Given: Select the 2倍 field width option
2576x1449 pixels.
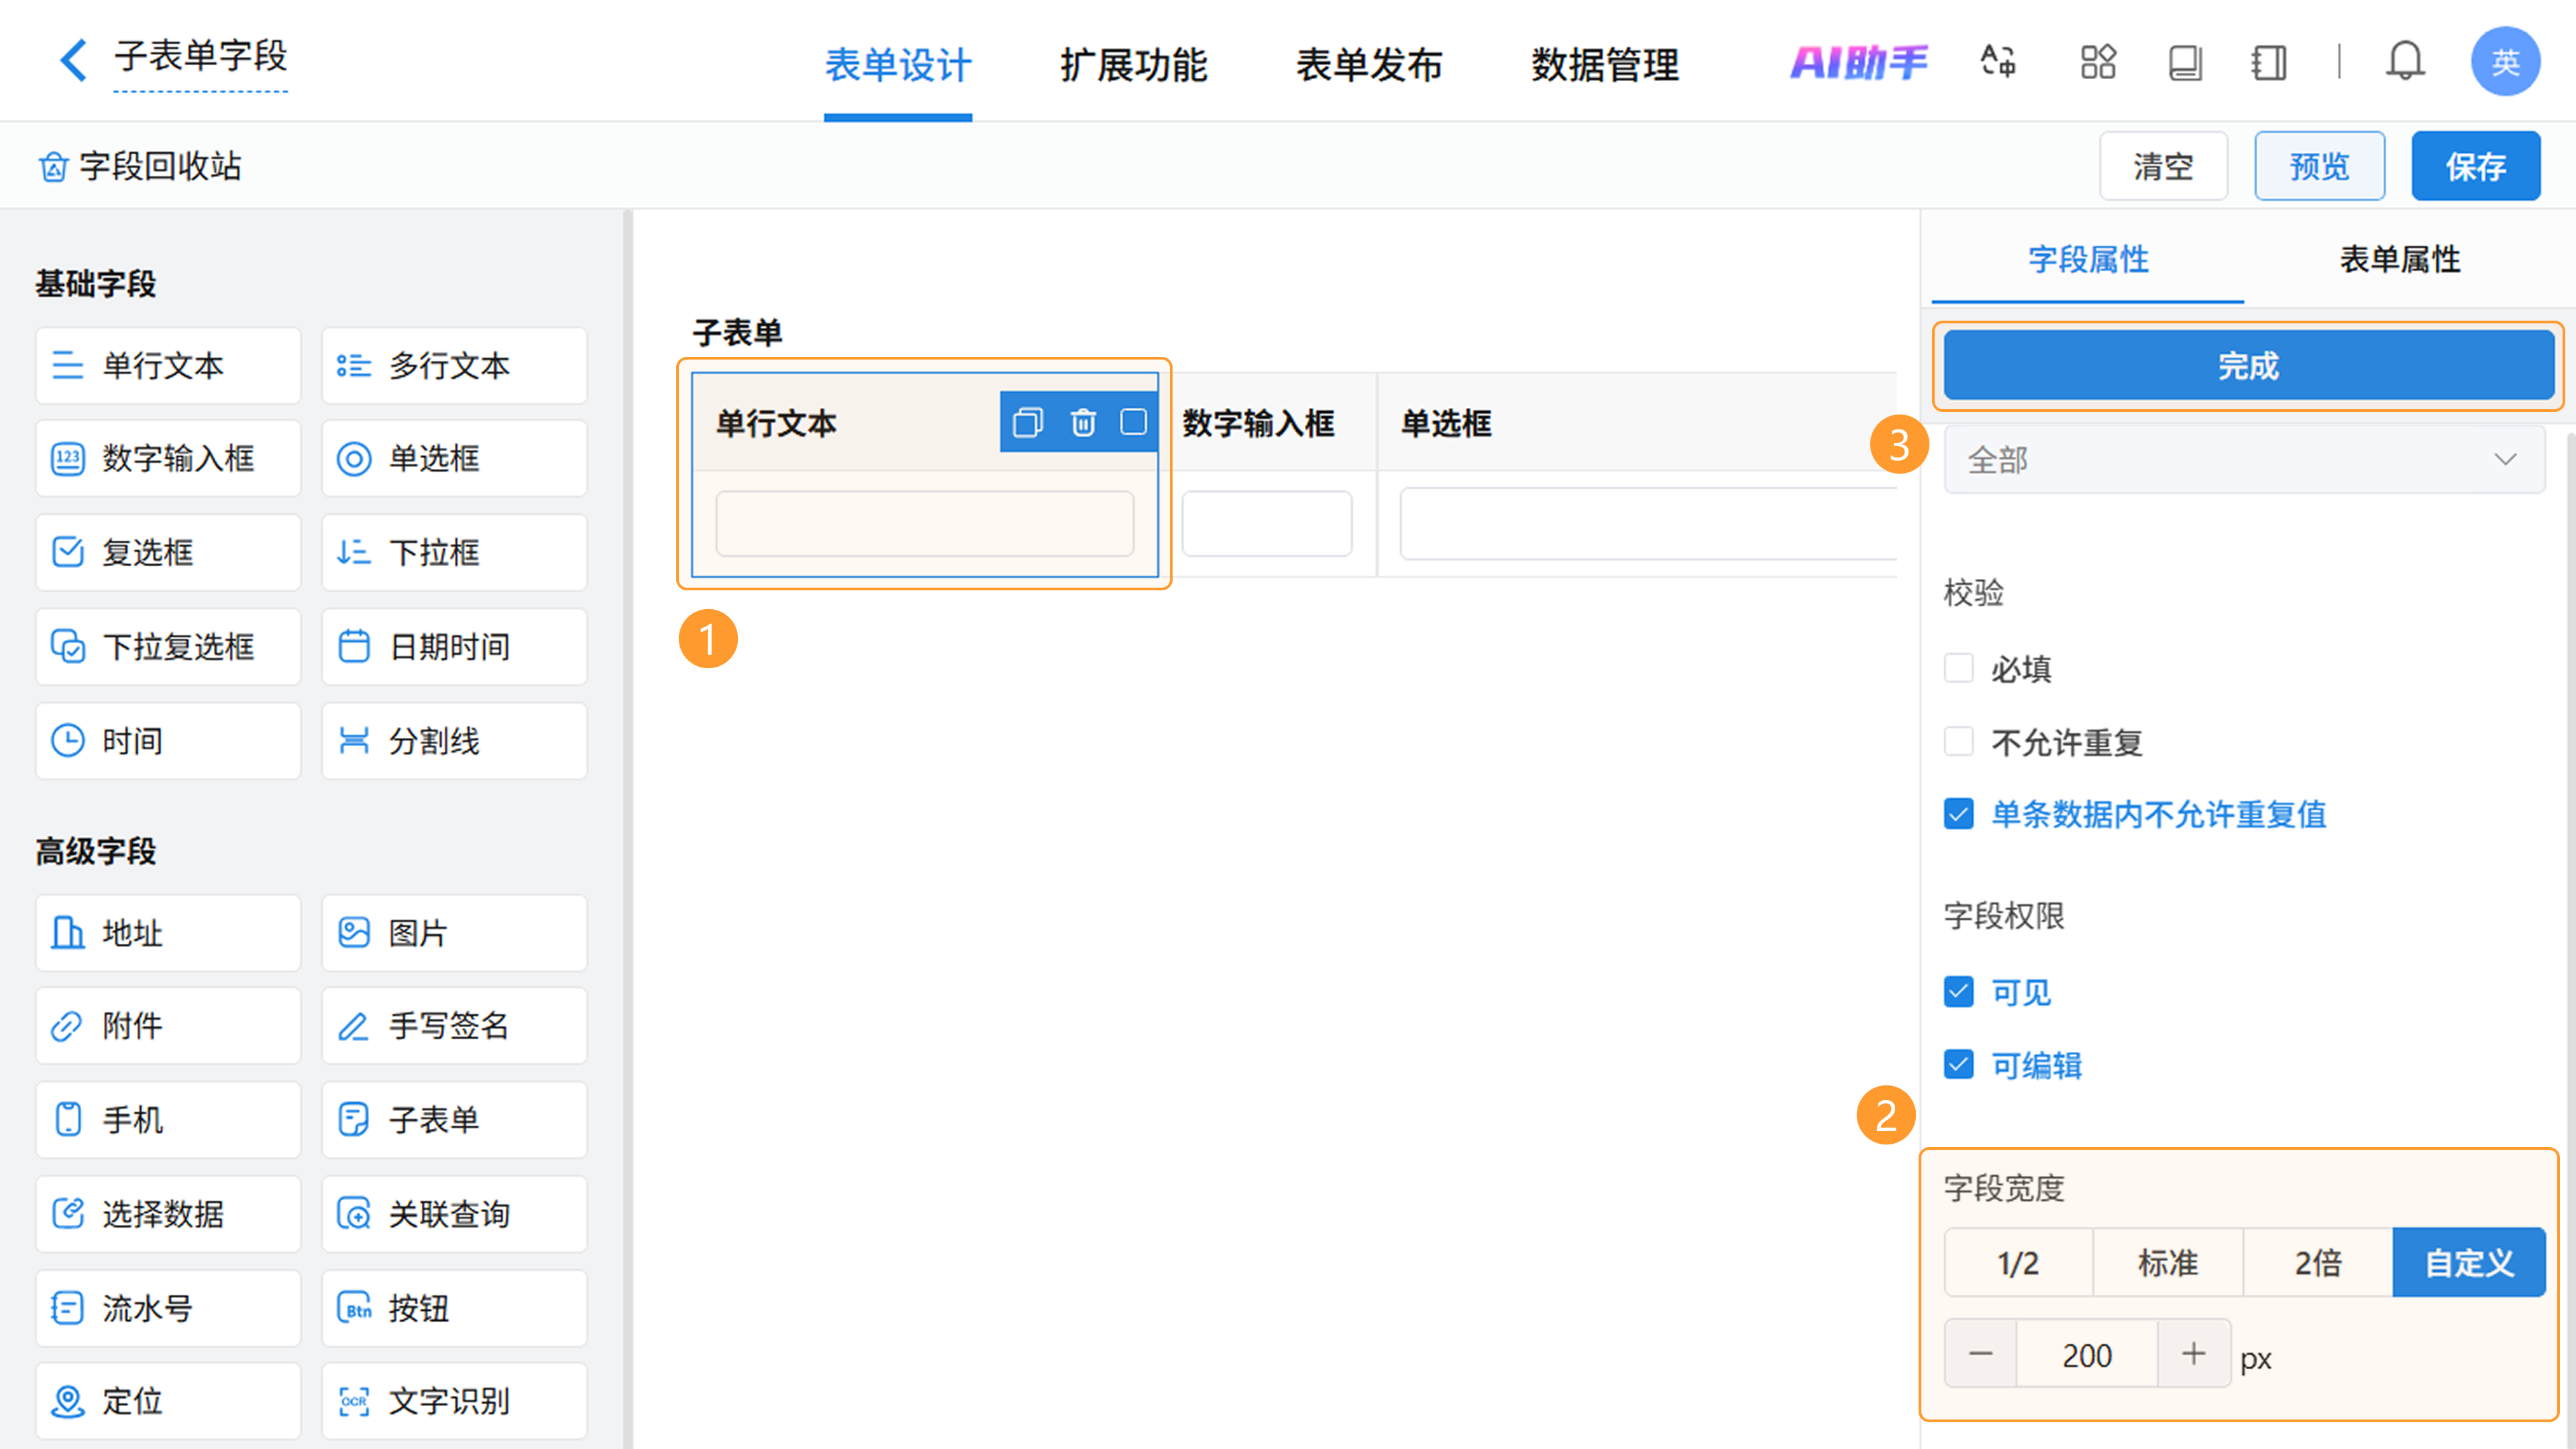Looking at the screenshot, I should (x=2317, y=1263).
